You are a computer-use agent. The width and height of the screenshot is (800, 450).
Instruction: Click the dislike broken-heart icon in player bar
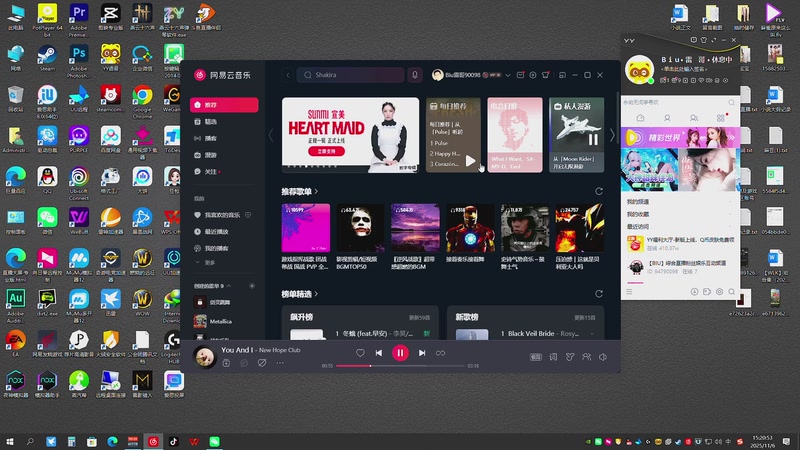(x=262, y=363)
